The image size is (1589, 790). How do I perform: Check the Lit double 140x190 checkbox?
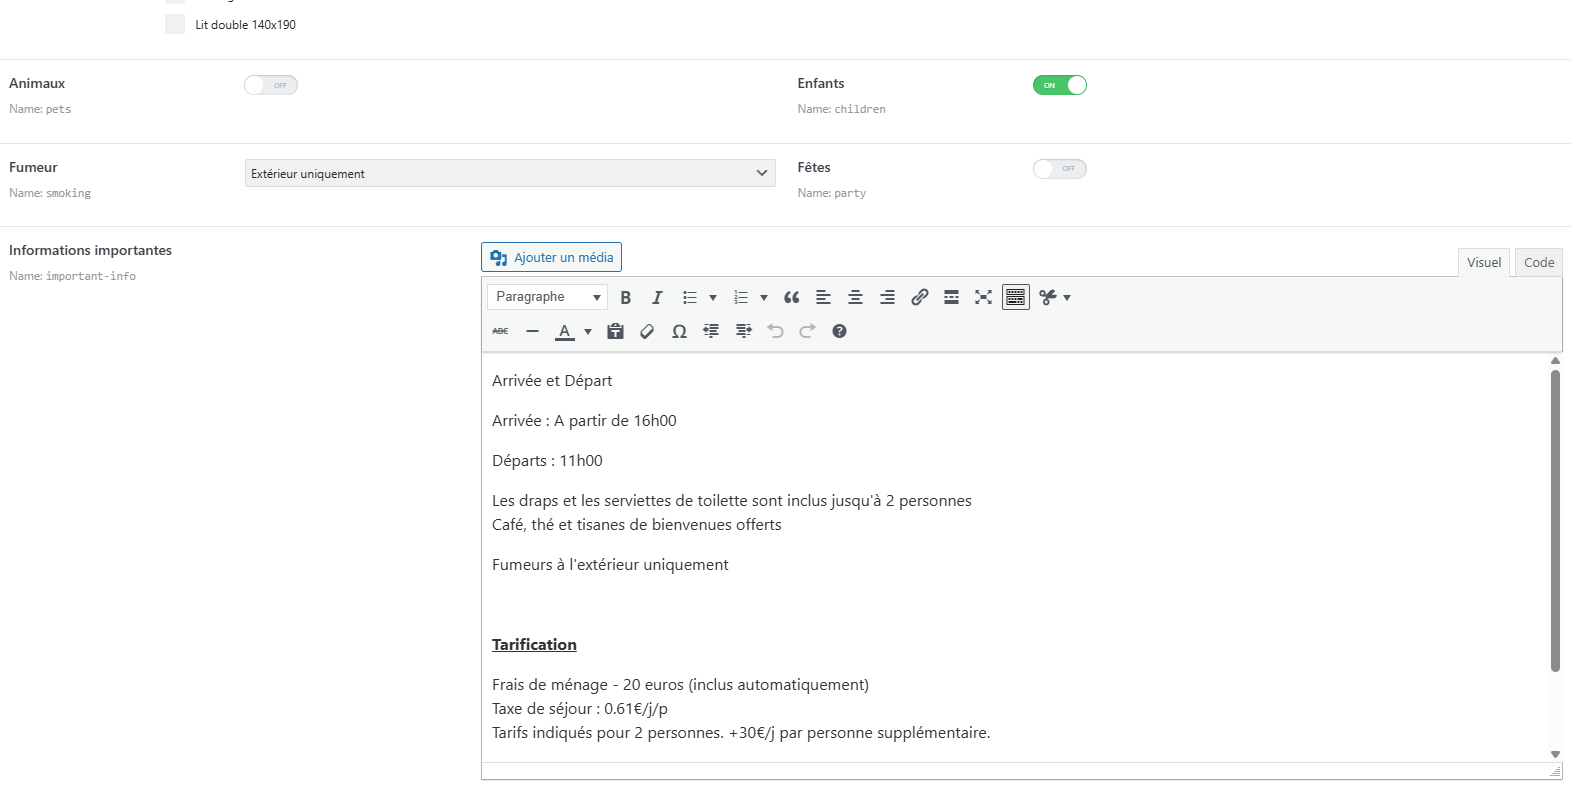pyautogui.click(x=175, y=25)
